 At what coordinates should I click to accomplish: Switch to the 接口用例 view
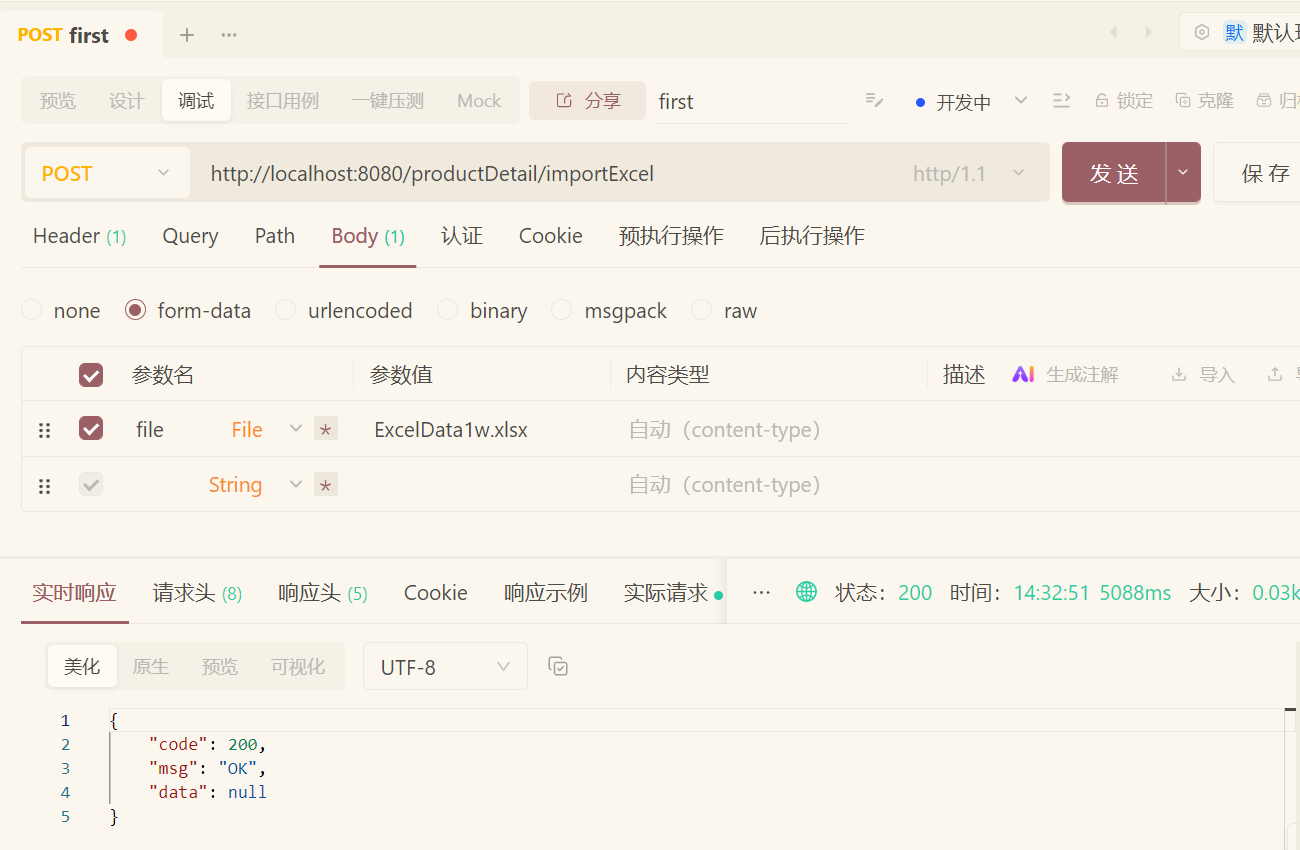point(283,100)
